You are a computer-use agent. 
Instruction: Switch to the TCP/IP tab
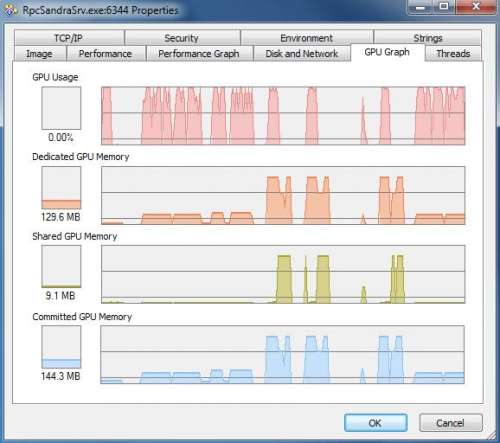click(x=69, y=38)
